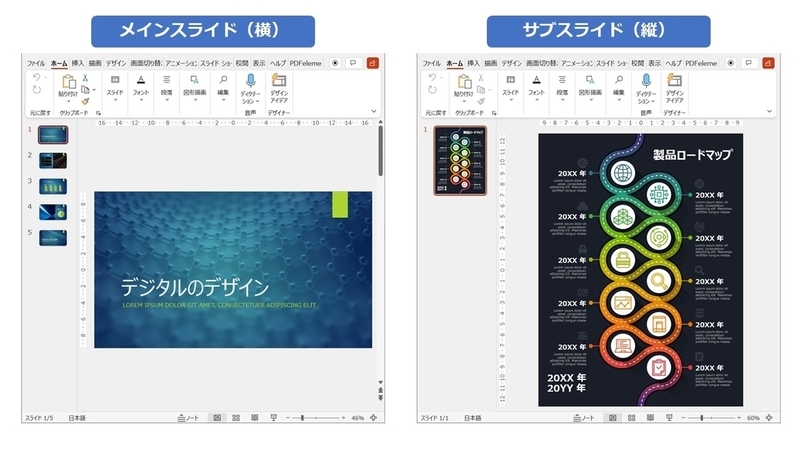This screenshot has width=800, height=450.
Task: Click the Undo arrow in the main slide window
Action: pos(36,78)
